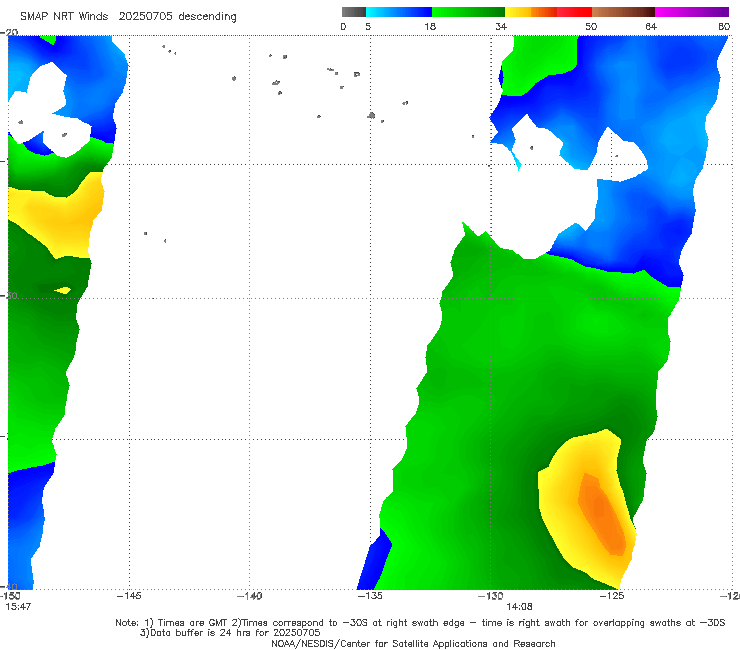This screenshot has height=650, width=740.
Task: Click the green 18-34 color bar segment
Action: tap(468, 12)
